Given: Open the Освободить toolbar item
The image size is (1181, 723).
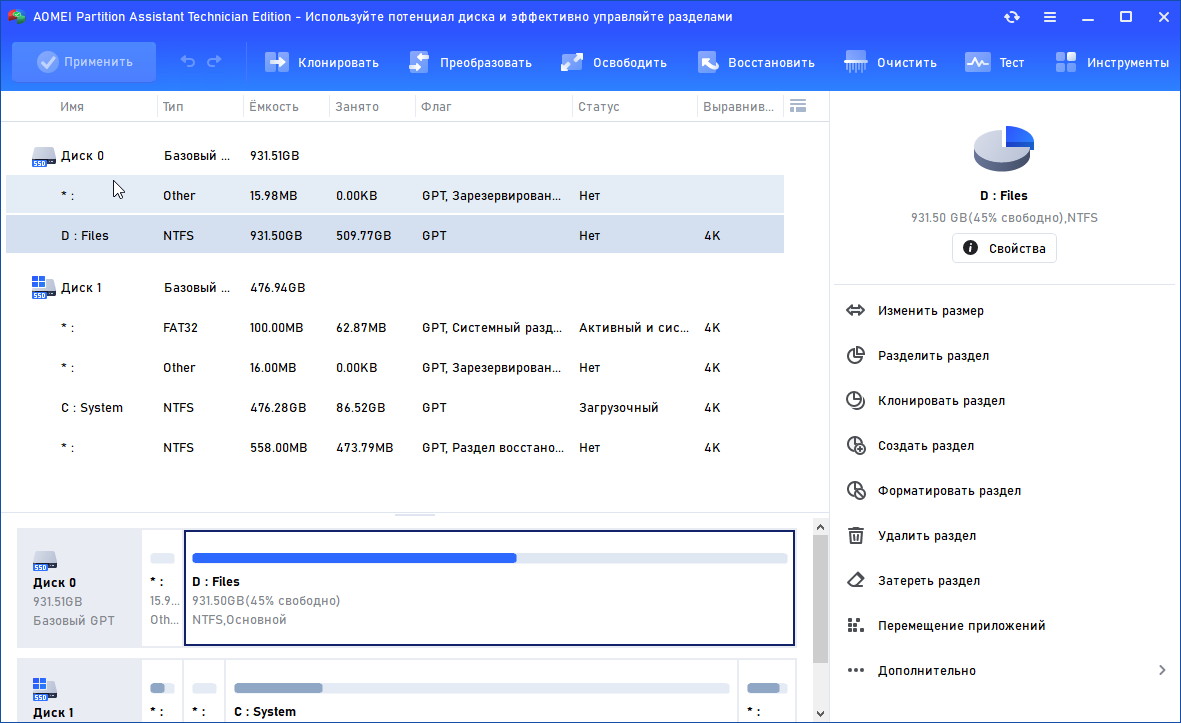Looking at the screenshot, I should pyautogui.click(x=614, y=63).
